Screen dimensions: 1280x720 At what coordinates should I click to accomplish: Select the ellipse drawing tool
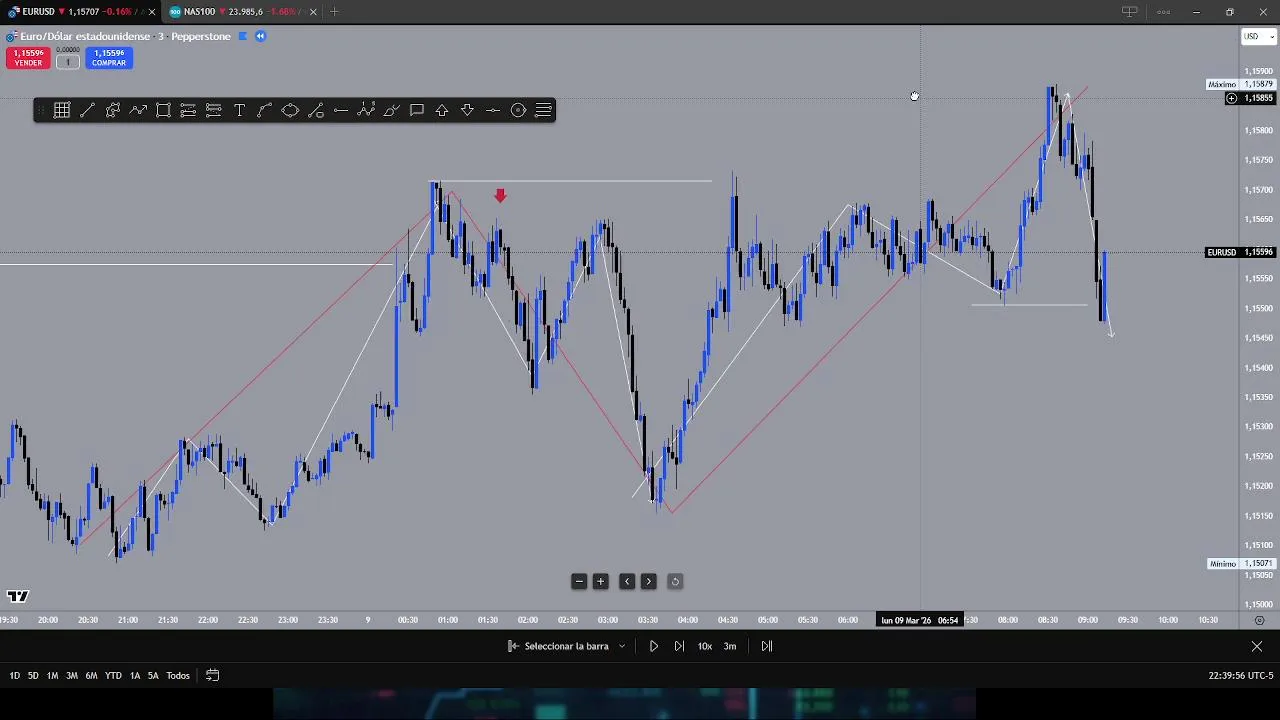[290, 110]
